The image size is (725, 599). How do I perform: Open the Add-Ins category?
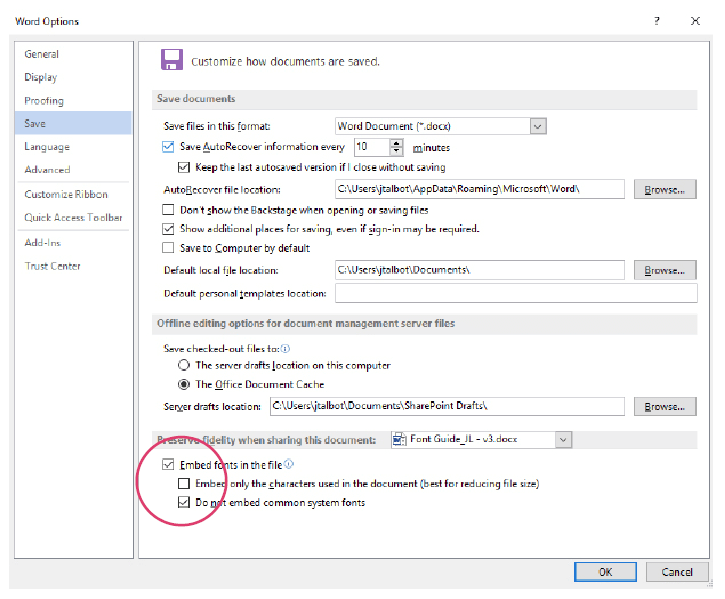pos(73,242)
